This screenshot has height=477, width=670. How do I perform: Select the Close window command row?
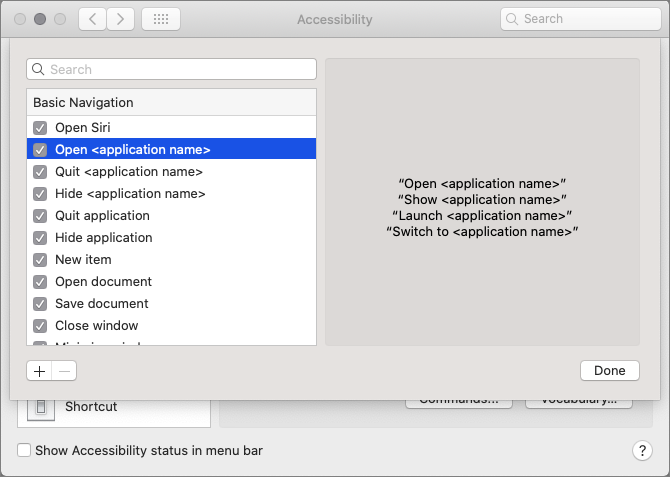tap(97, 326)
